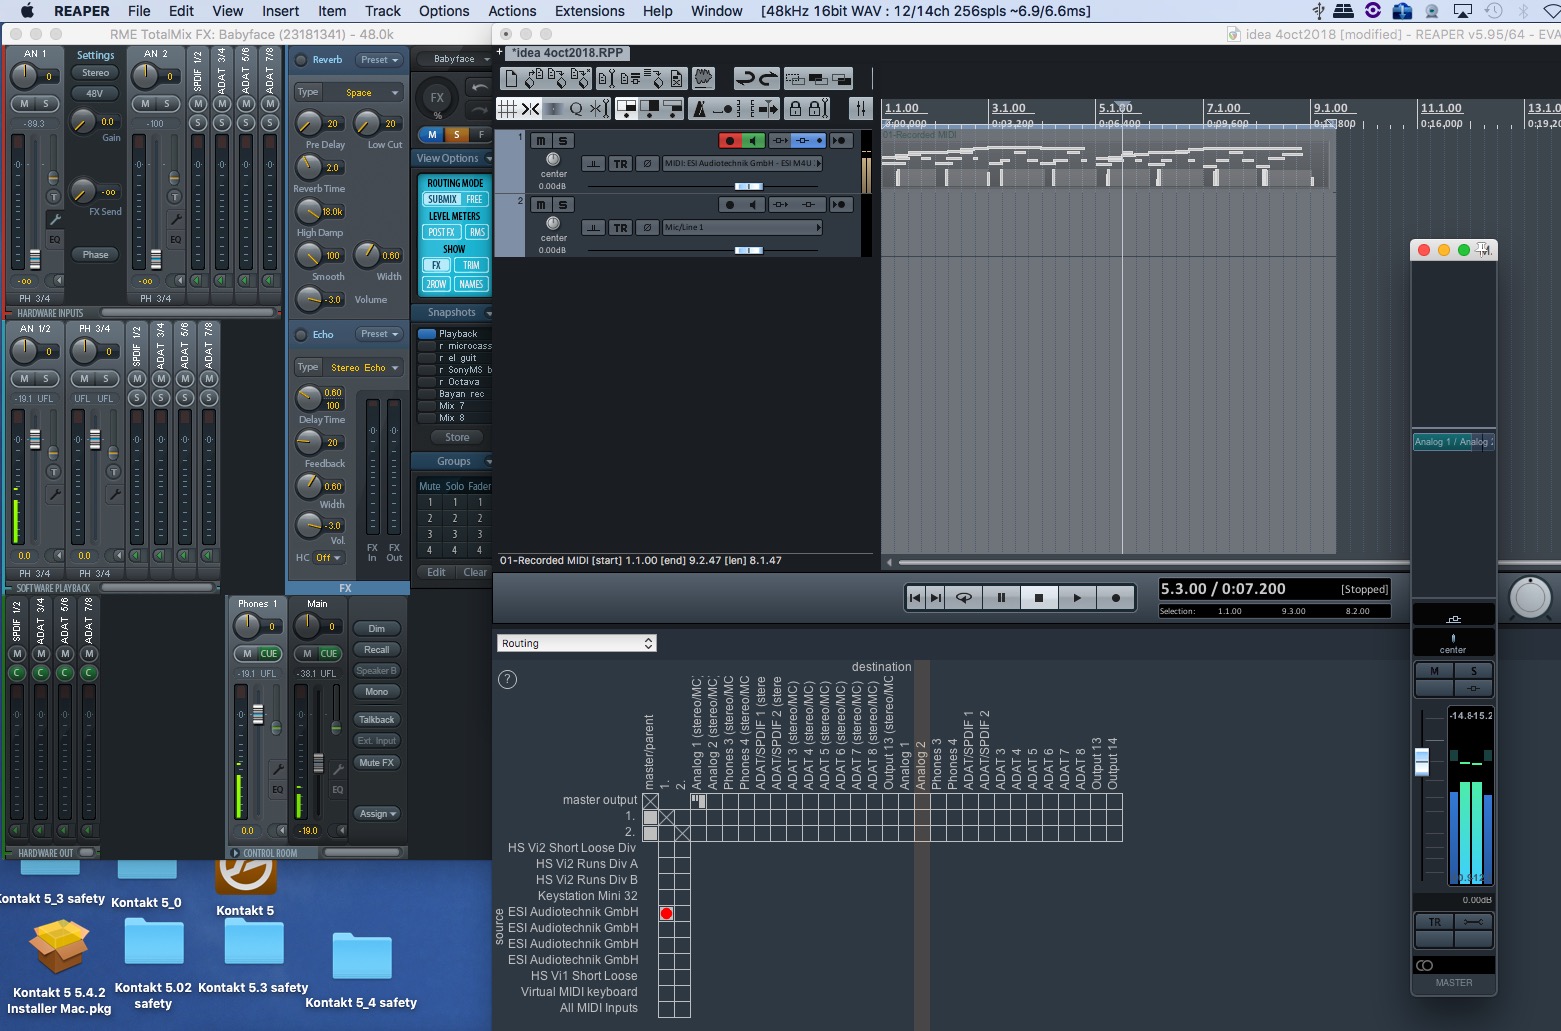Open the Reverb Type Space dropdown
This screenshot has height=1031, width=1561.
[364, 93]
